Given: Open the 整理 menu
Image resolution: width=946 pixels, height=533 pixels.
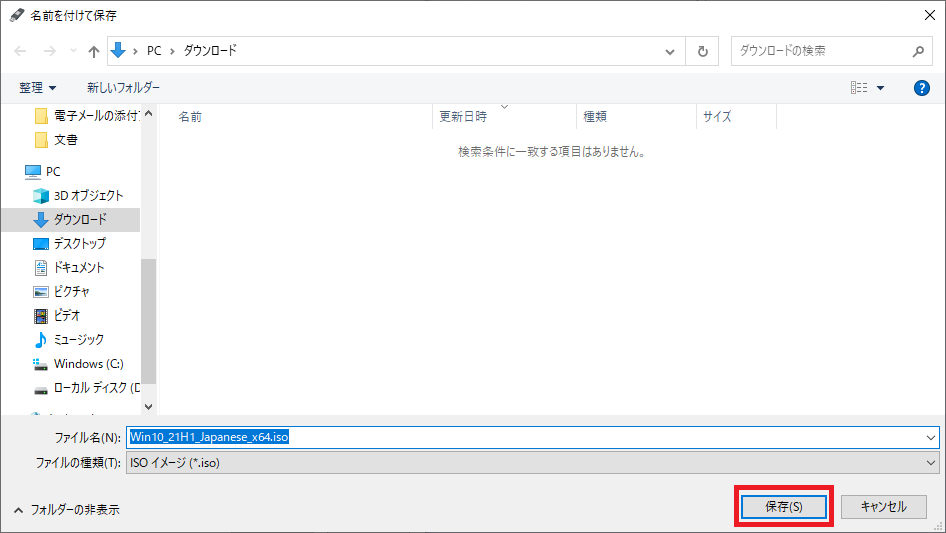Looking at the screenshot, I should 38,88.
